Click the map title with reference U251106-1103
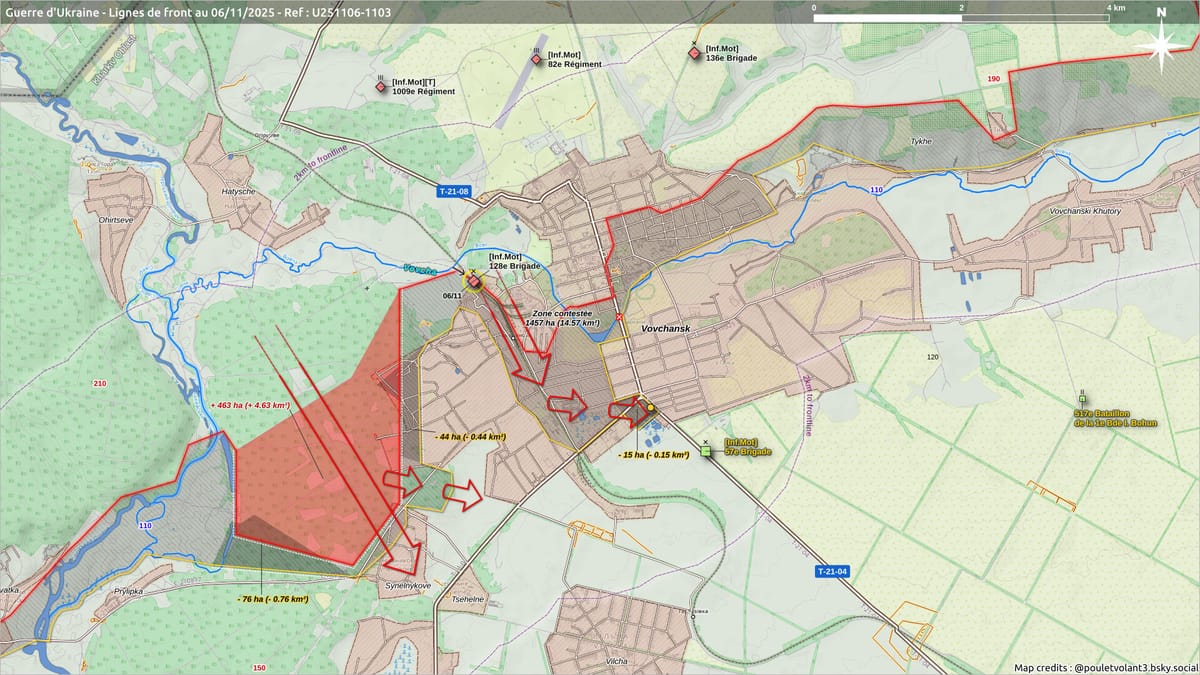This screenshot has height=675, width=1200. coord(198,12)
